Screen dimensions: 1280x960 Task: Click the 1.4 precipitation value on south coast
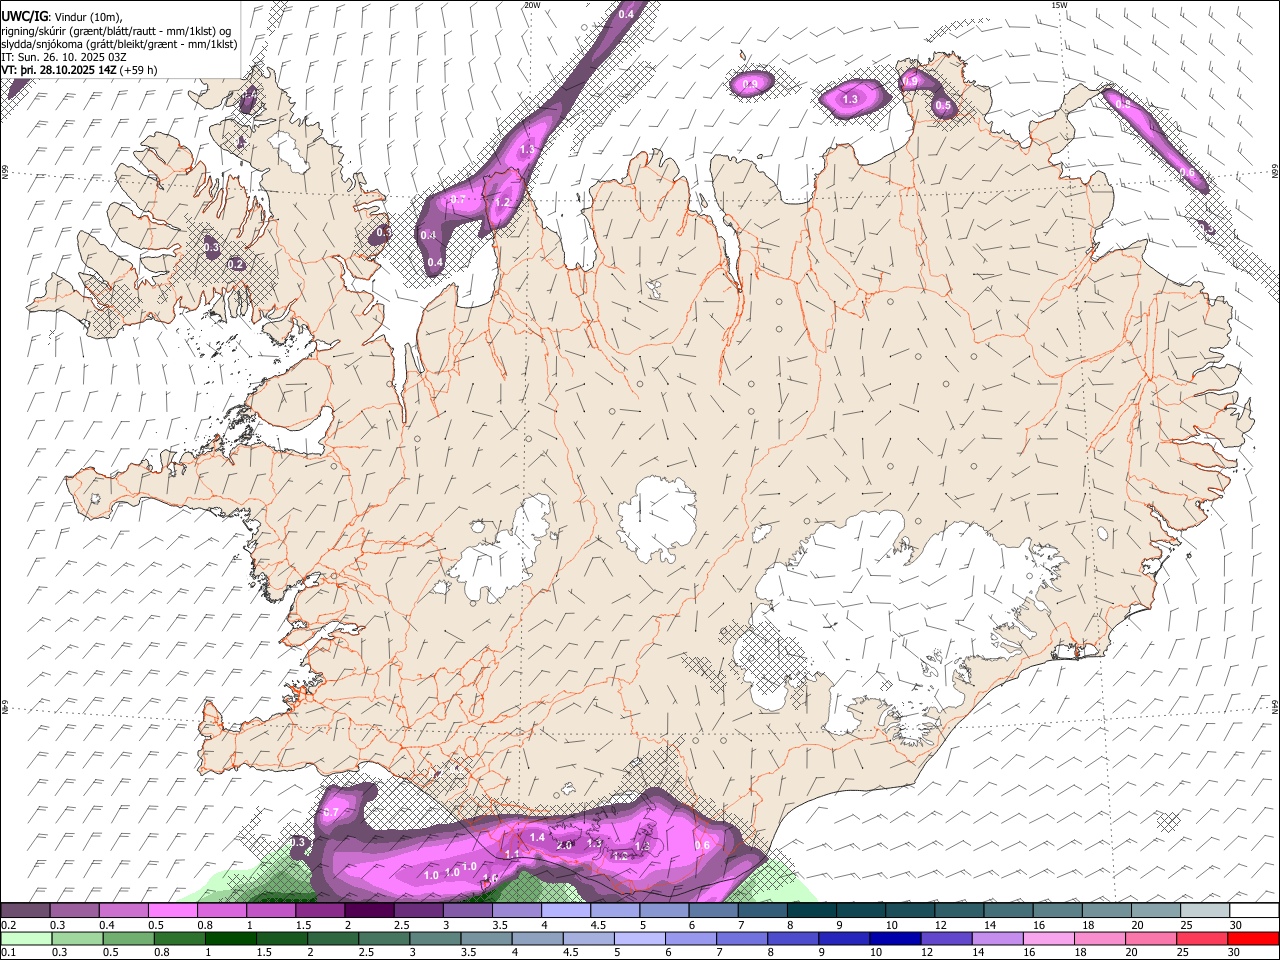[x=537, y=837]
